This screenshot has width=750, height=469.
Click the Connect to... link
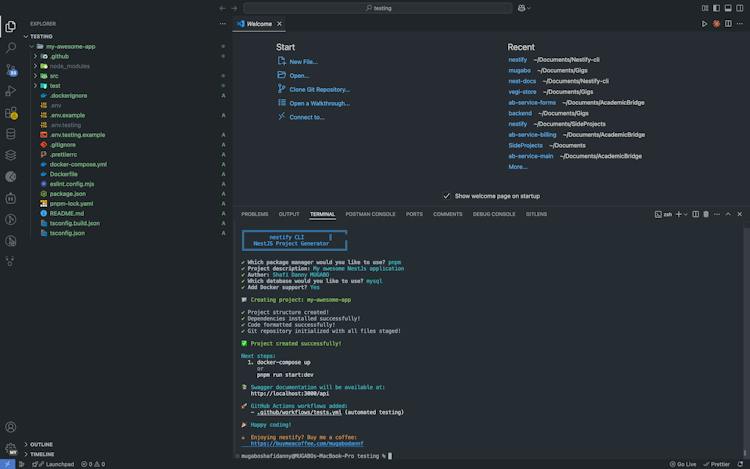(x=307, y=117)
